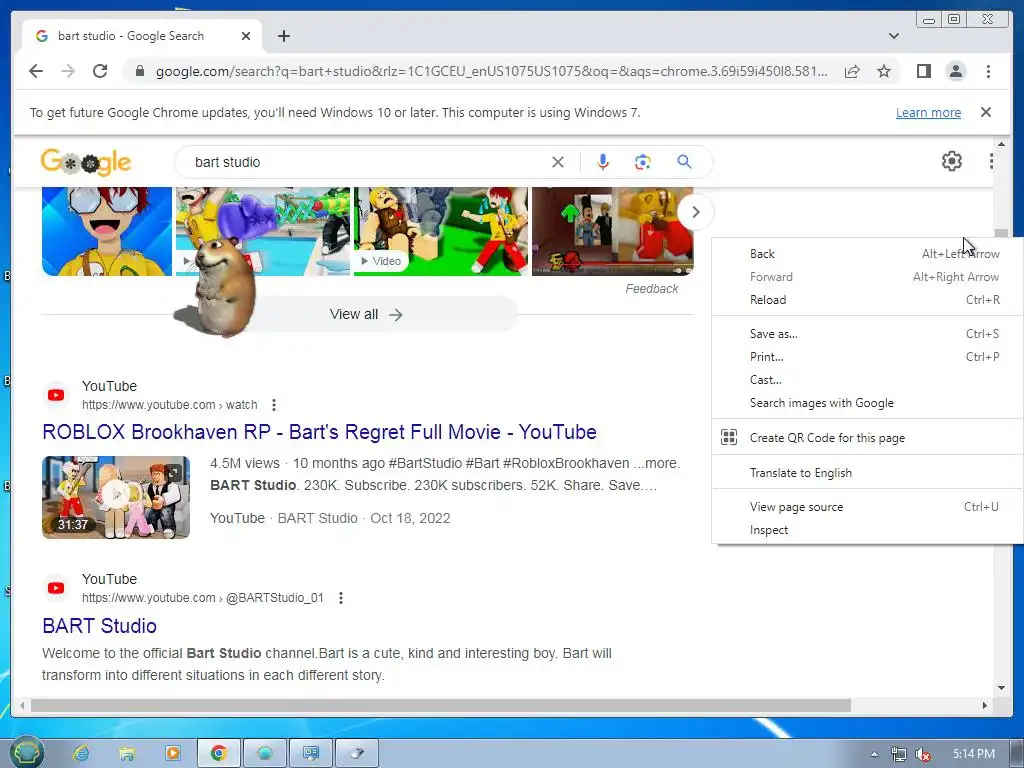The image size is (1024, 768).
Task: Click the horizontal scrollbar left arrow
Action: pyautogui.click(x=22, y=705)
